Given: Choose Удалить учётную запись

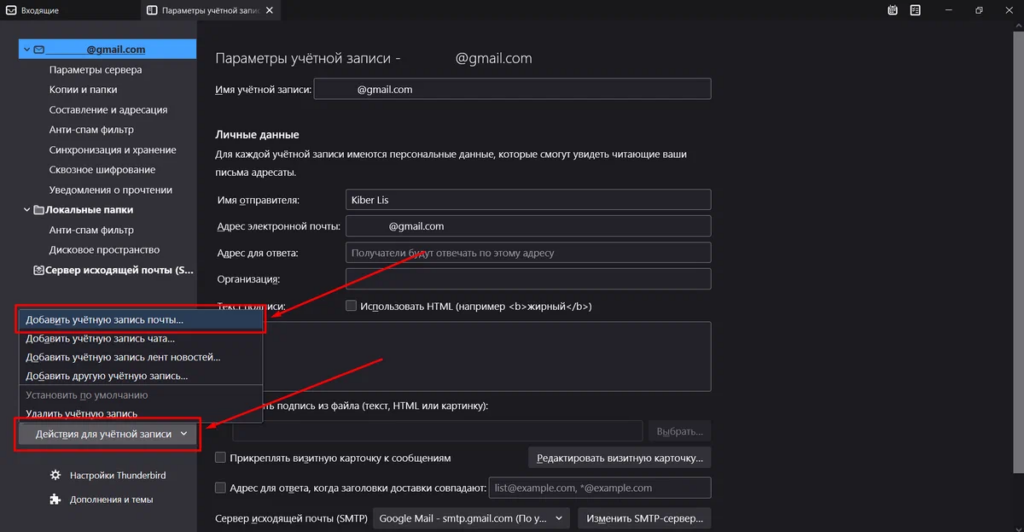Looking at the screenshot, I should 140,414.
